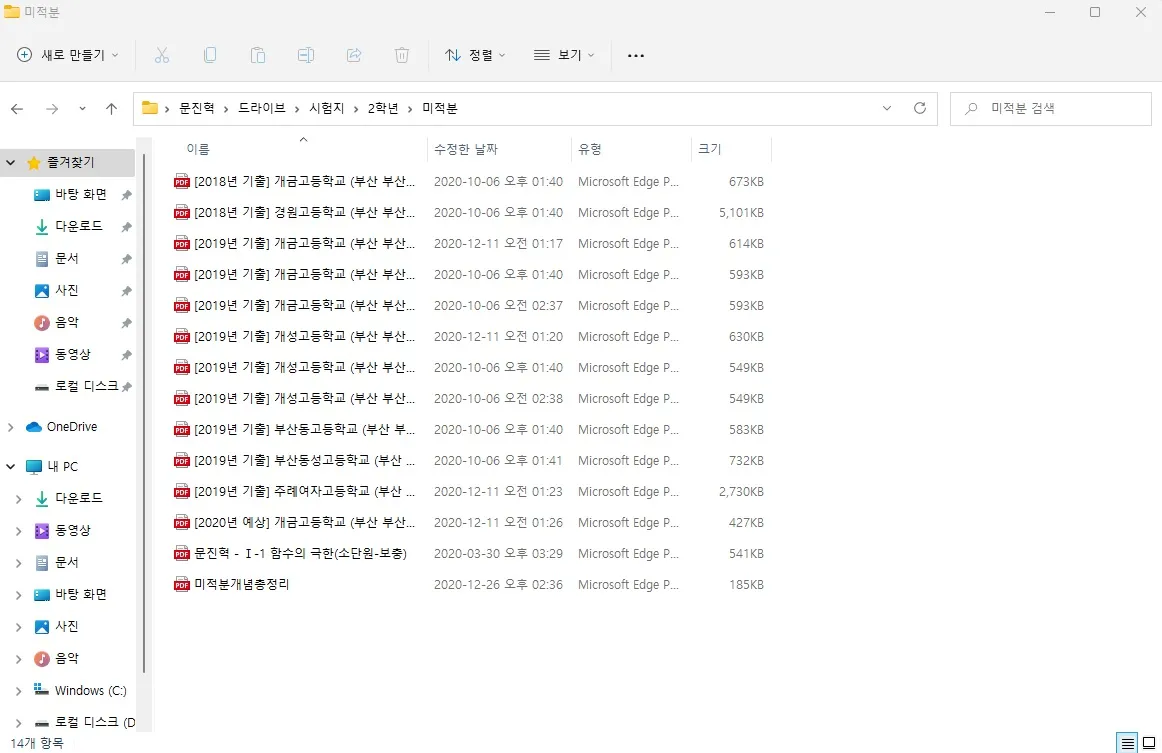Click the Cut scissors icon in toolbar
Screen dimensions: 1162x753
pyautogui.click(x=162, y=55)
